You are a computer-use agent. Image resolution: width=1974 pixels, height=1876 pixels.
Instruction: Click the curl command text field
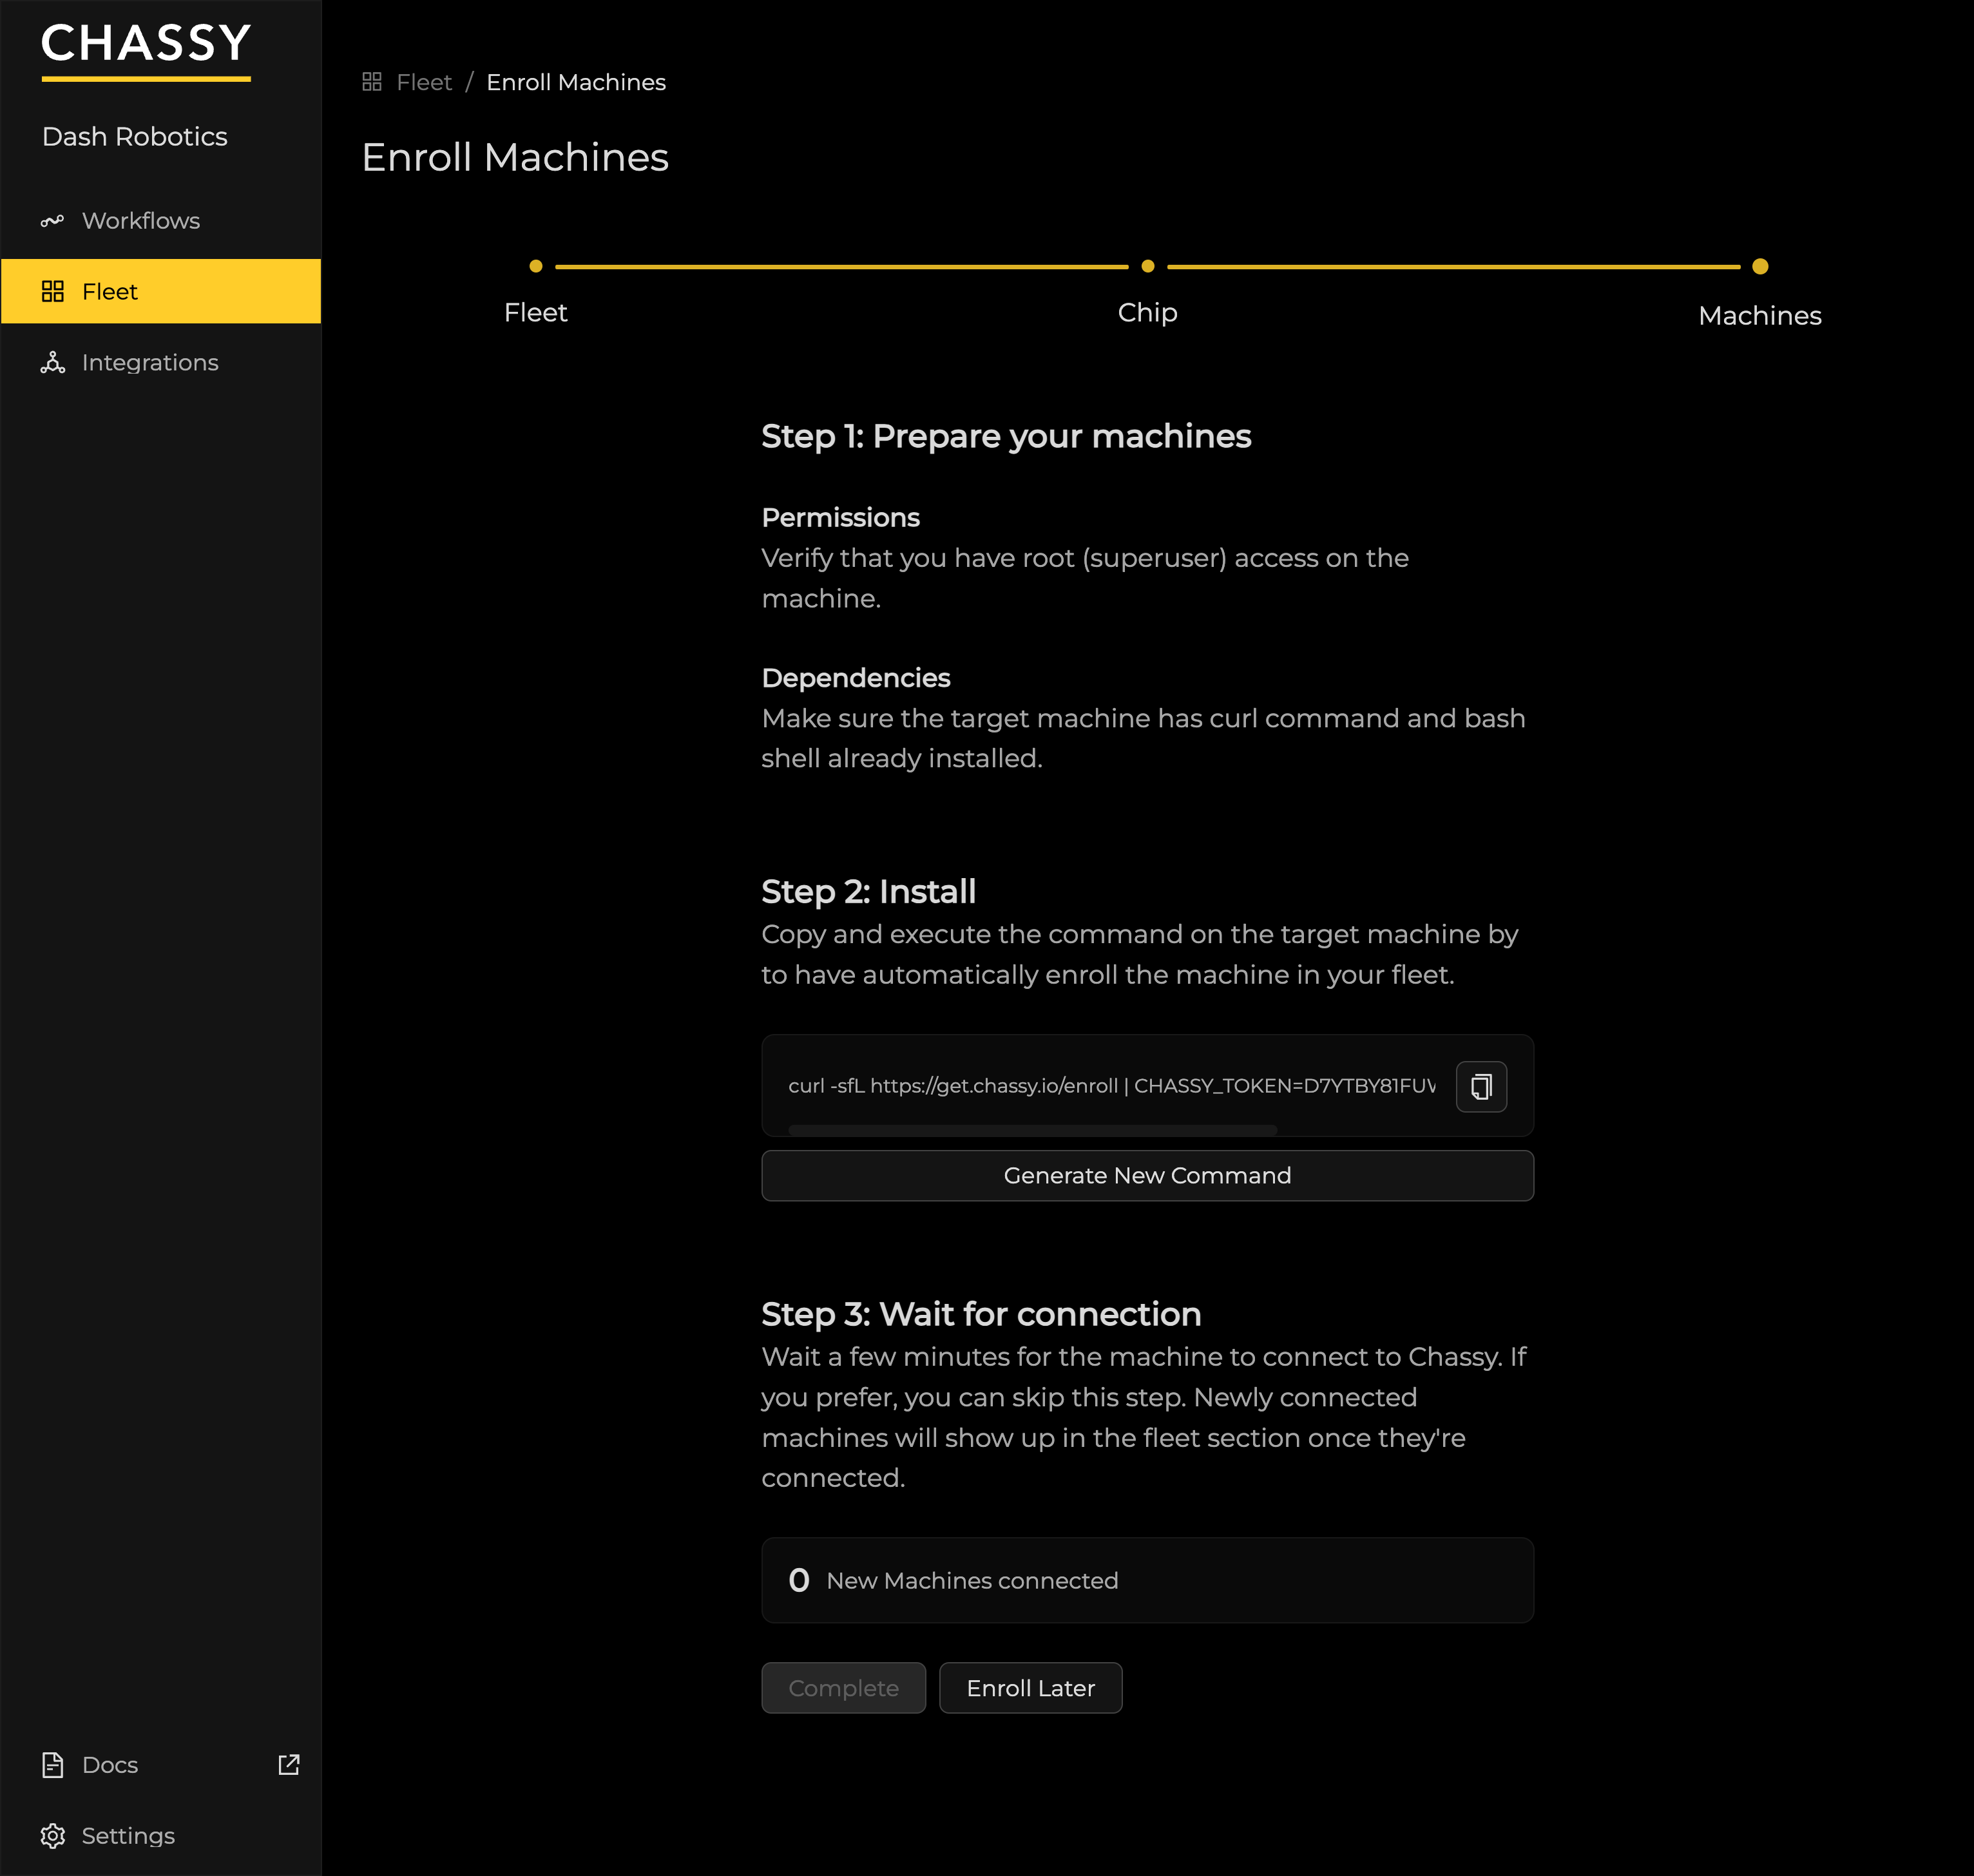click(1110, 1086)
